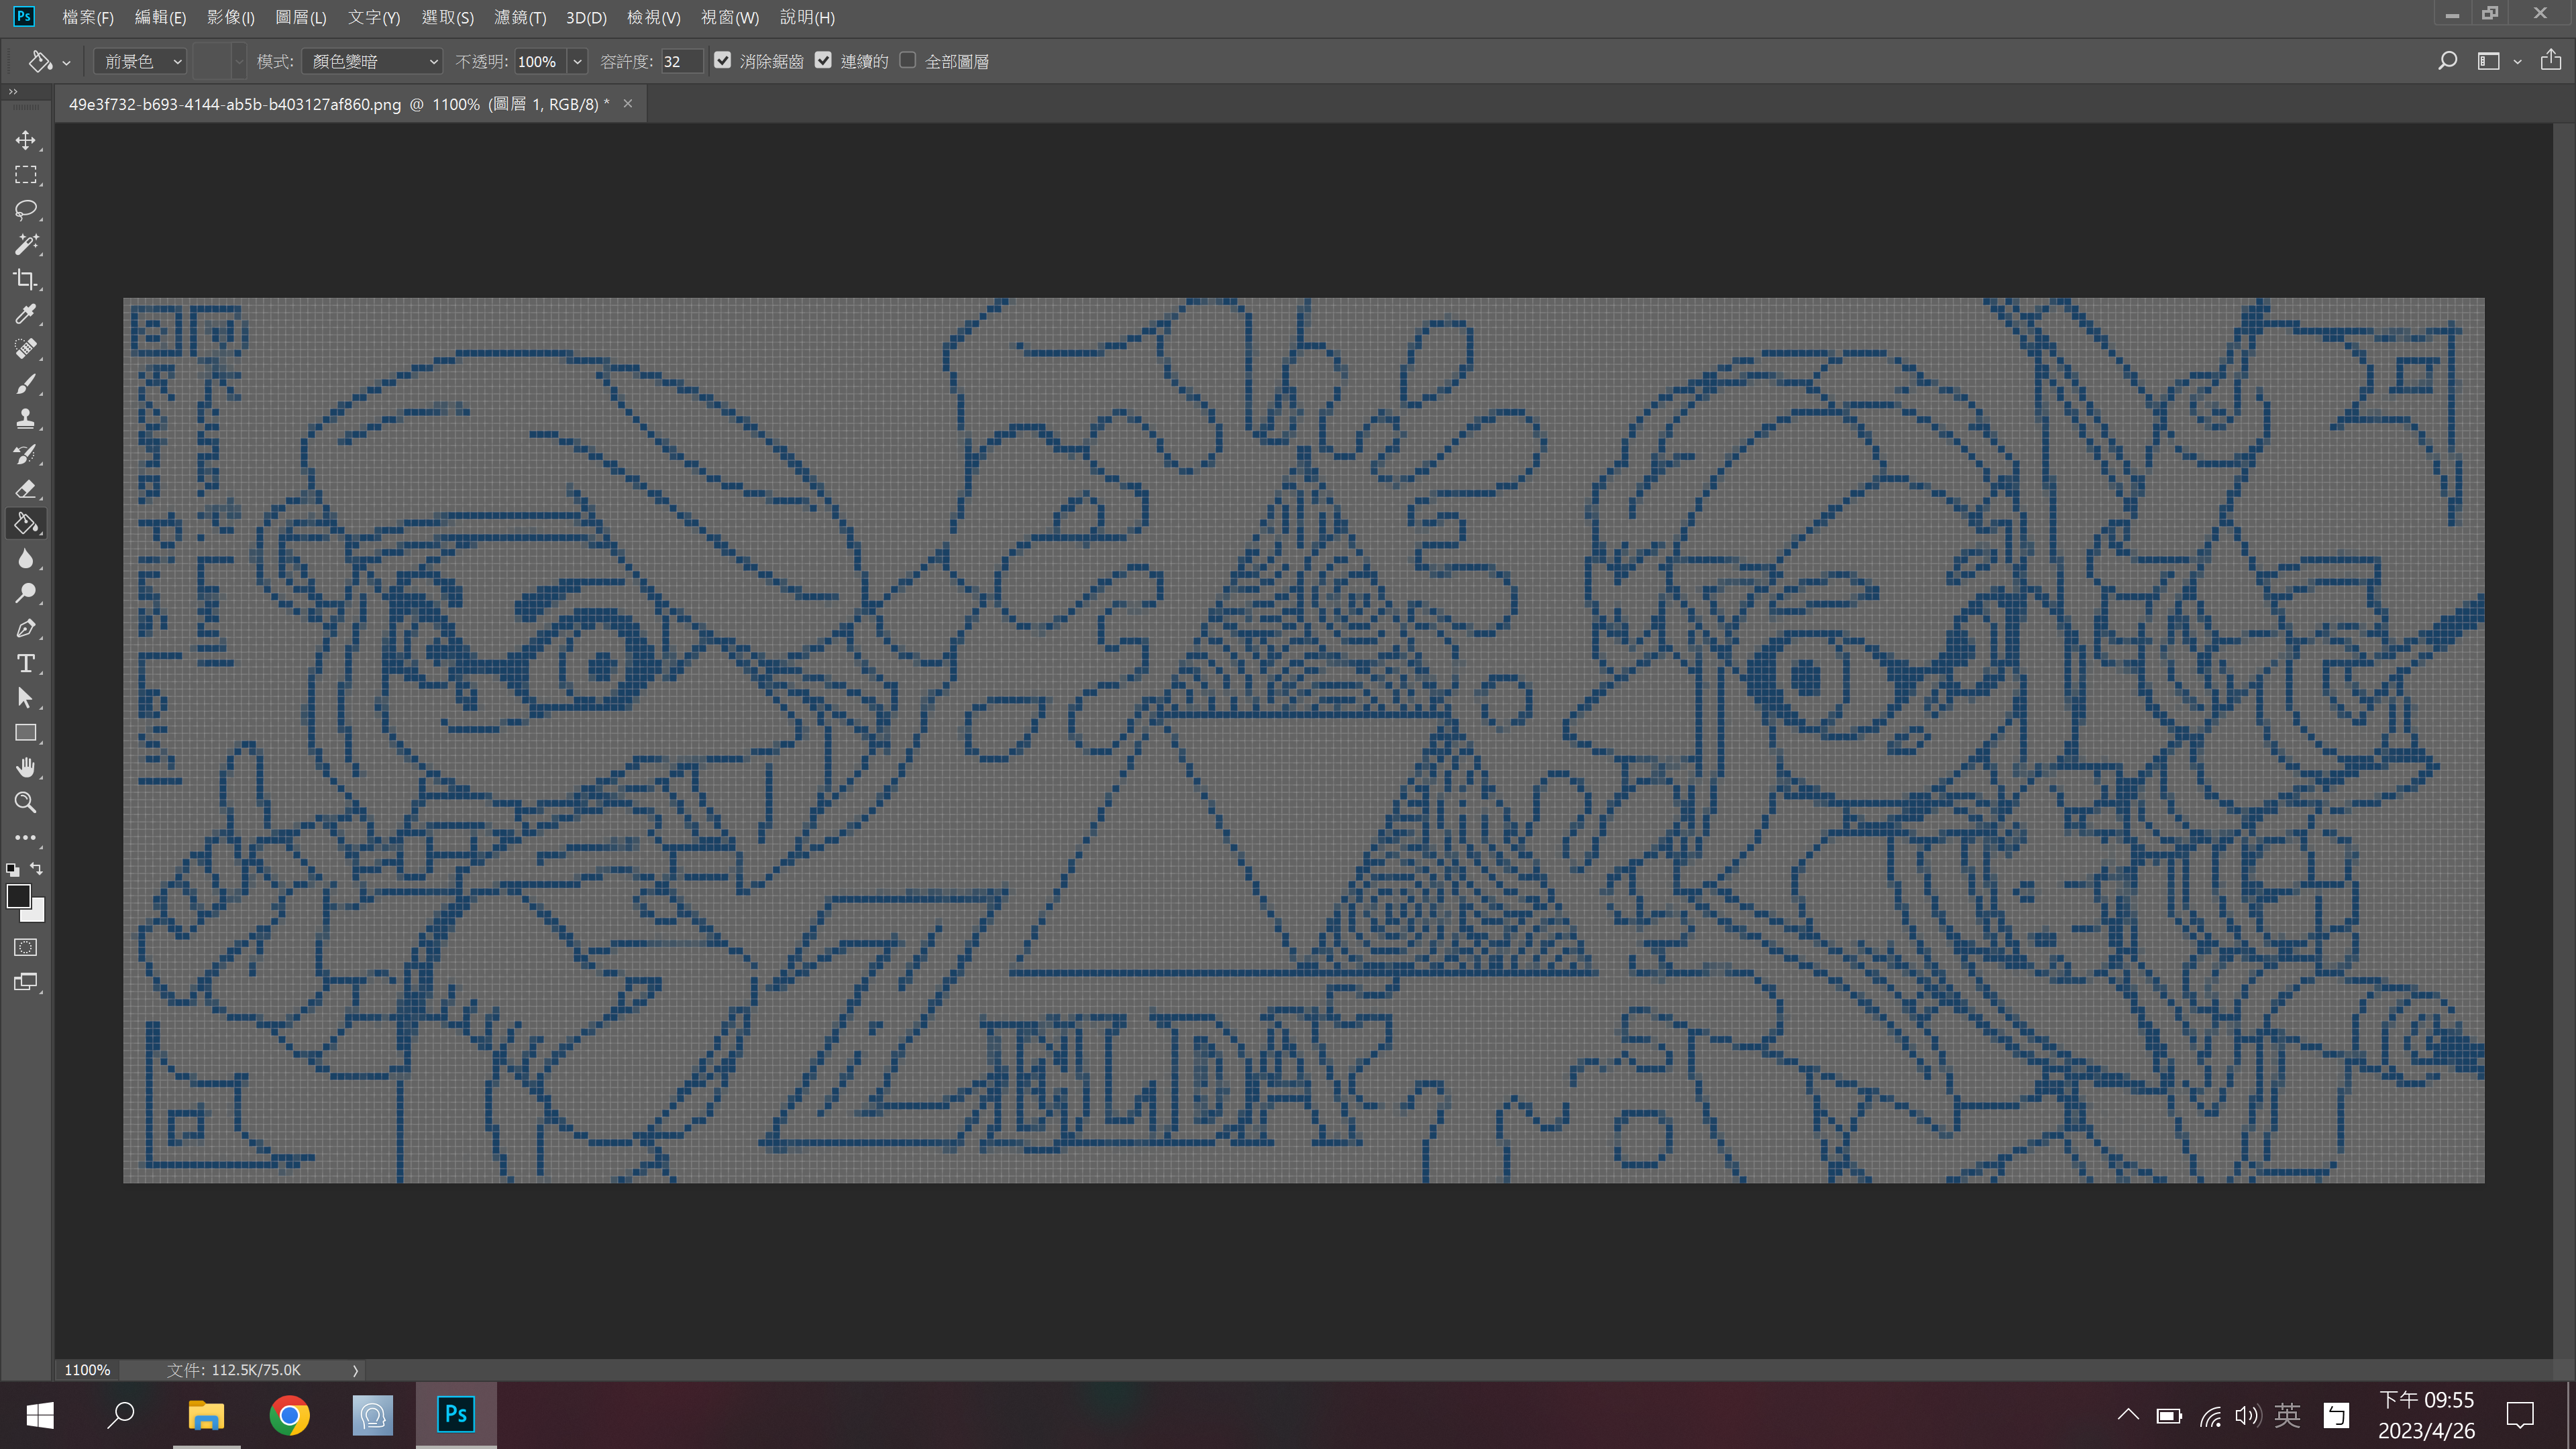Viewport: 2576px width, 1449px height.
Task: Select the Path Selection tool
Action: 26,698
